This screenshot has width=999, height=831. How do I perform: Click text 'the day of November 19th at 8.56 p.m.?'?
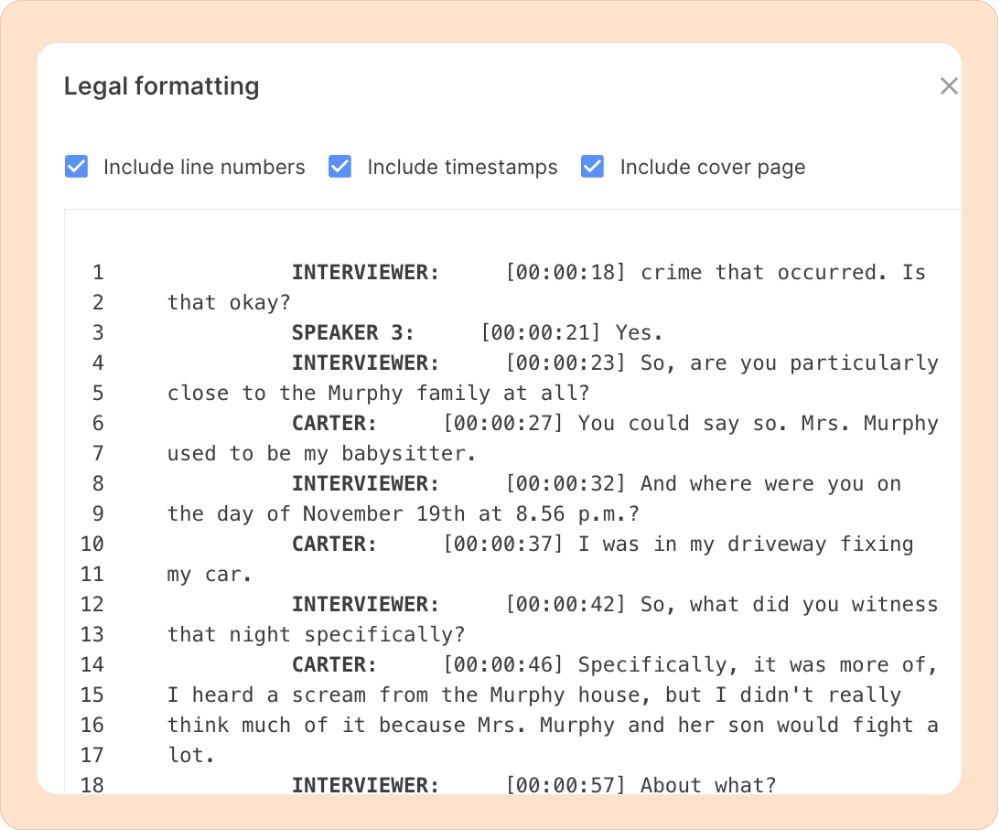[403, 514]
